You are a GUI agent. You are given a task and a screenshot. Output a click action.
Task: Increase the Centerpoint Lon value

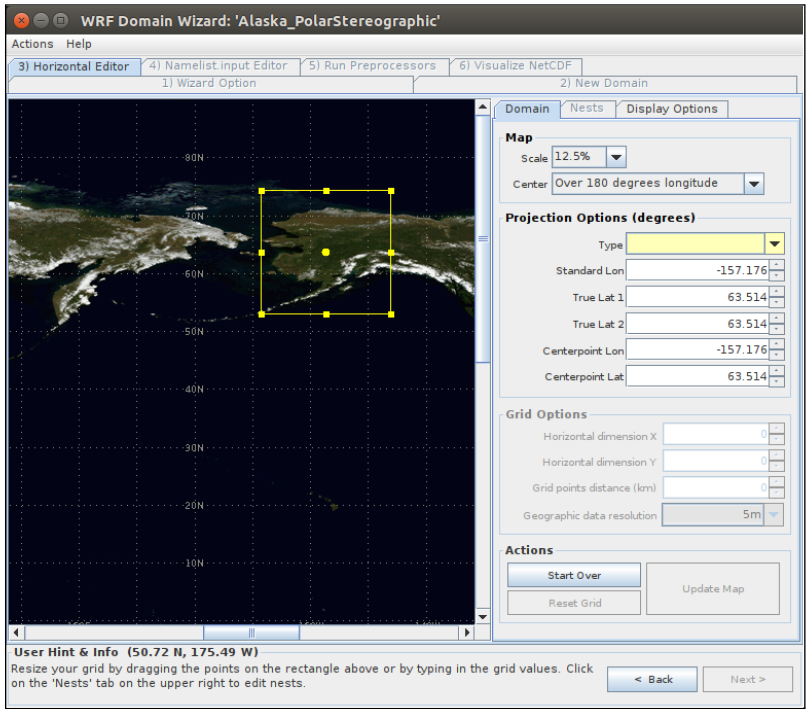777,345
